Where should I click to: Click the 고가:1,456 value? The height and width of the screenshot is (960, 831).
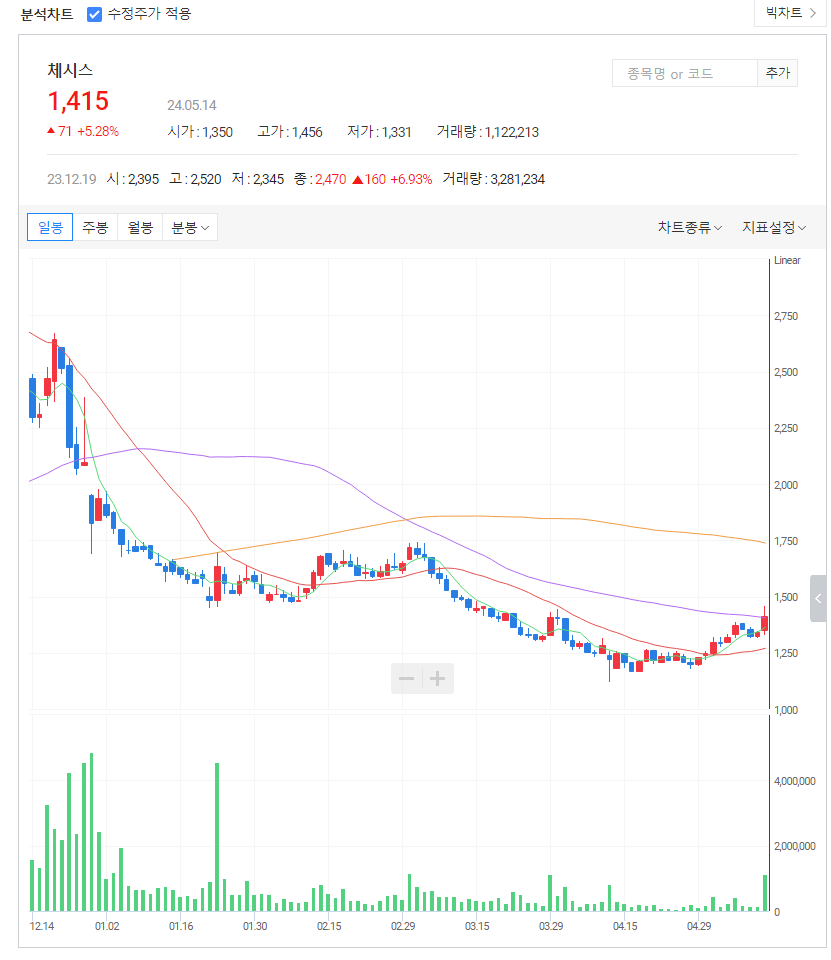click(x=290, y=132)
